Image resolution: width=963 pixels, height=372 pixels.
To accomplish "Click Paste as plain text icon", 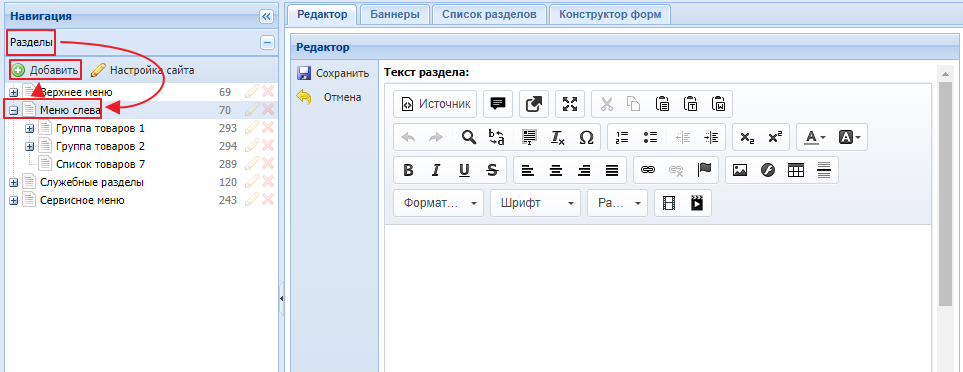I will [691, 104].
